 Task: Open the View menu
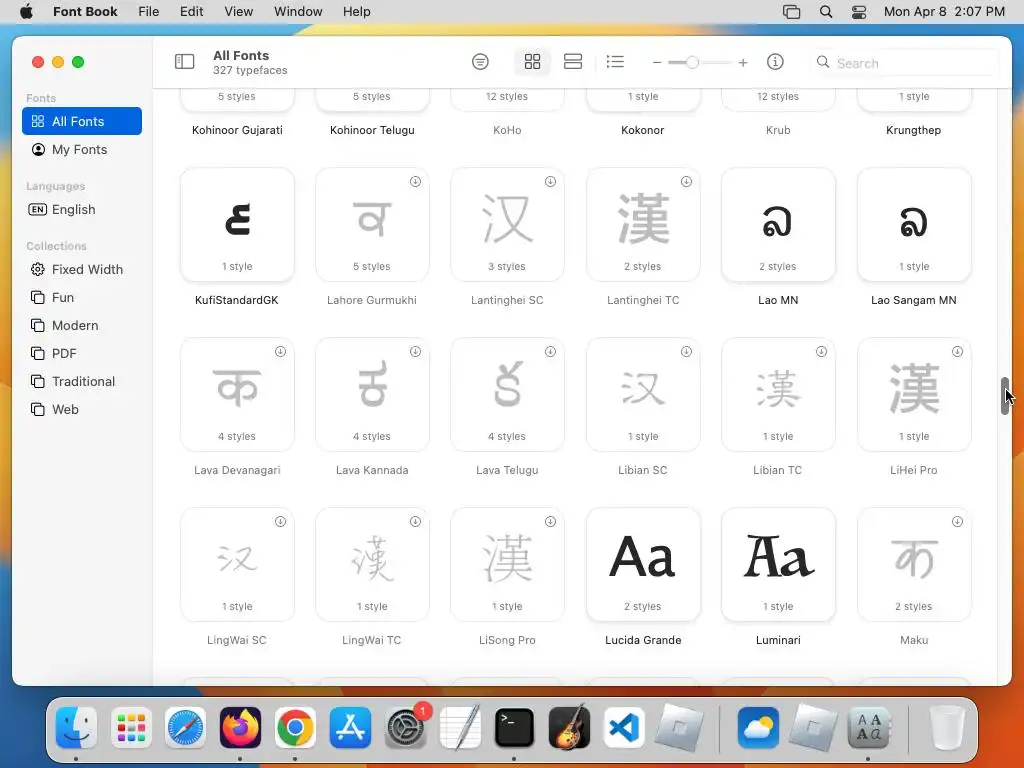pyautogui.click(x=238, y=12)
